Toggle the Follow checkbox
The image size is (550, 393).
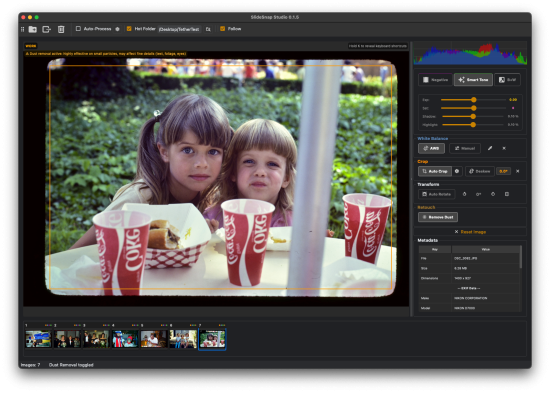pyautogui.click(x=222, y=29)
